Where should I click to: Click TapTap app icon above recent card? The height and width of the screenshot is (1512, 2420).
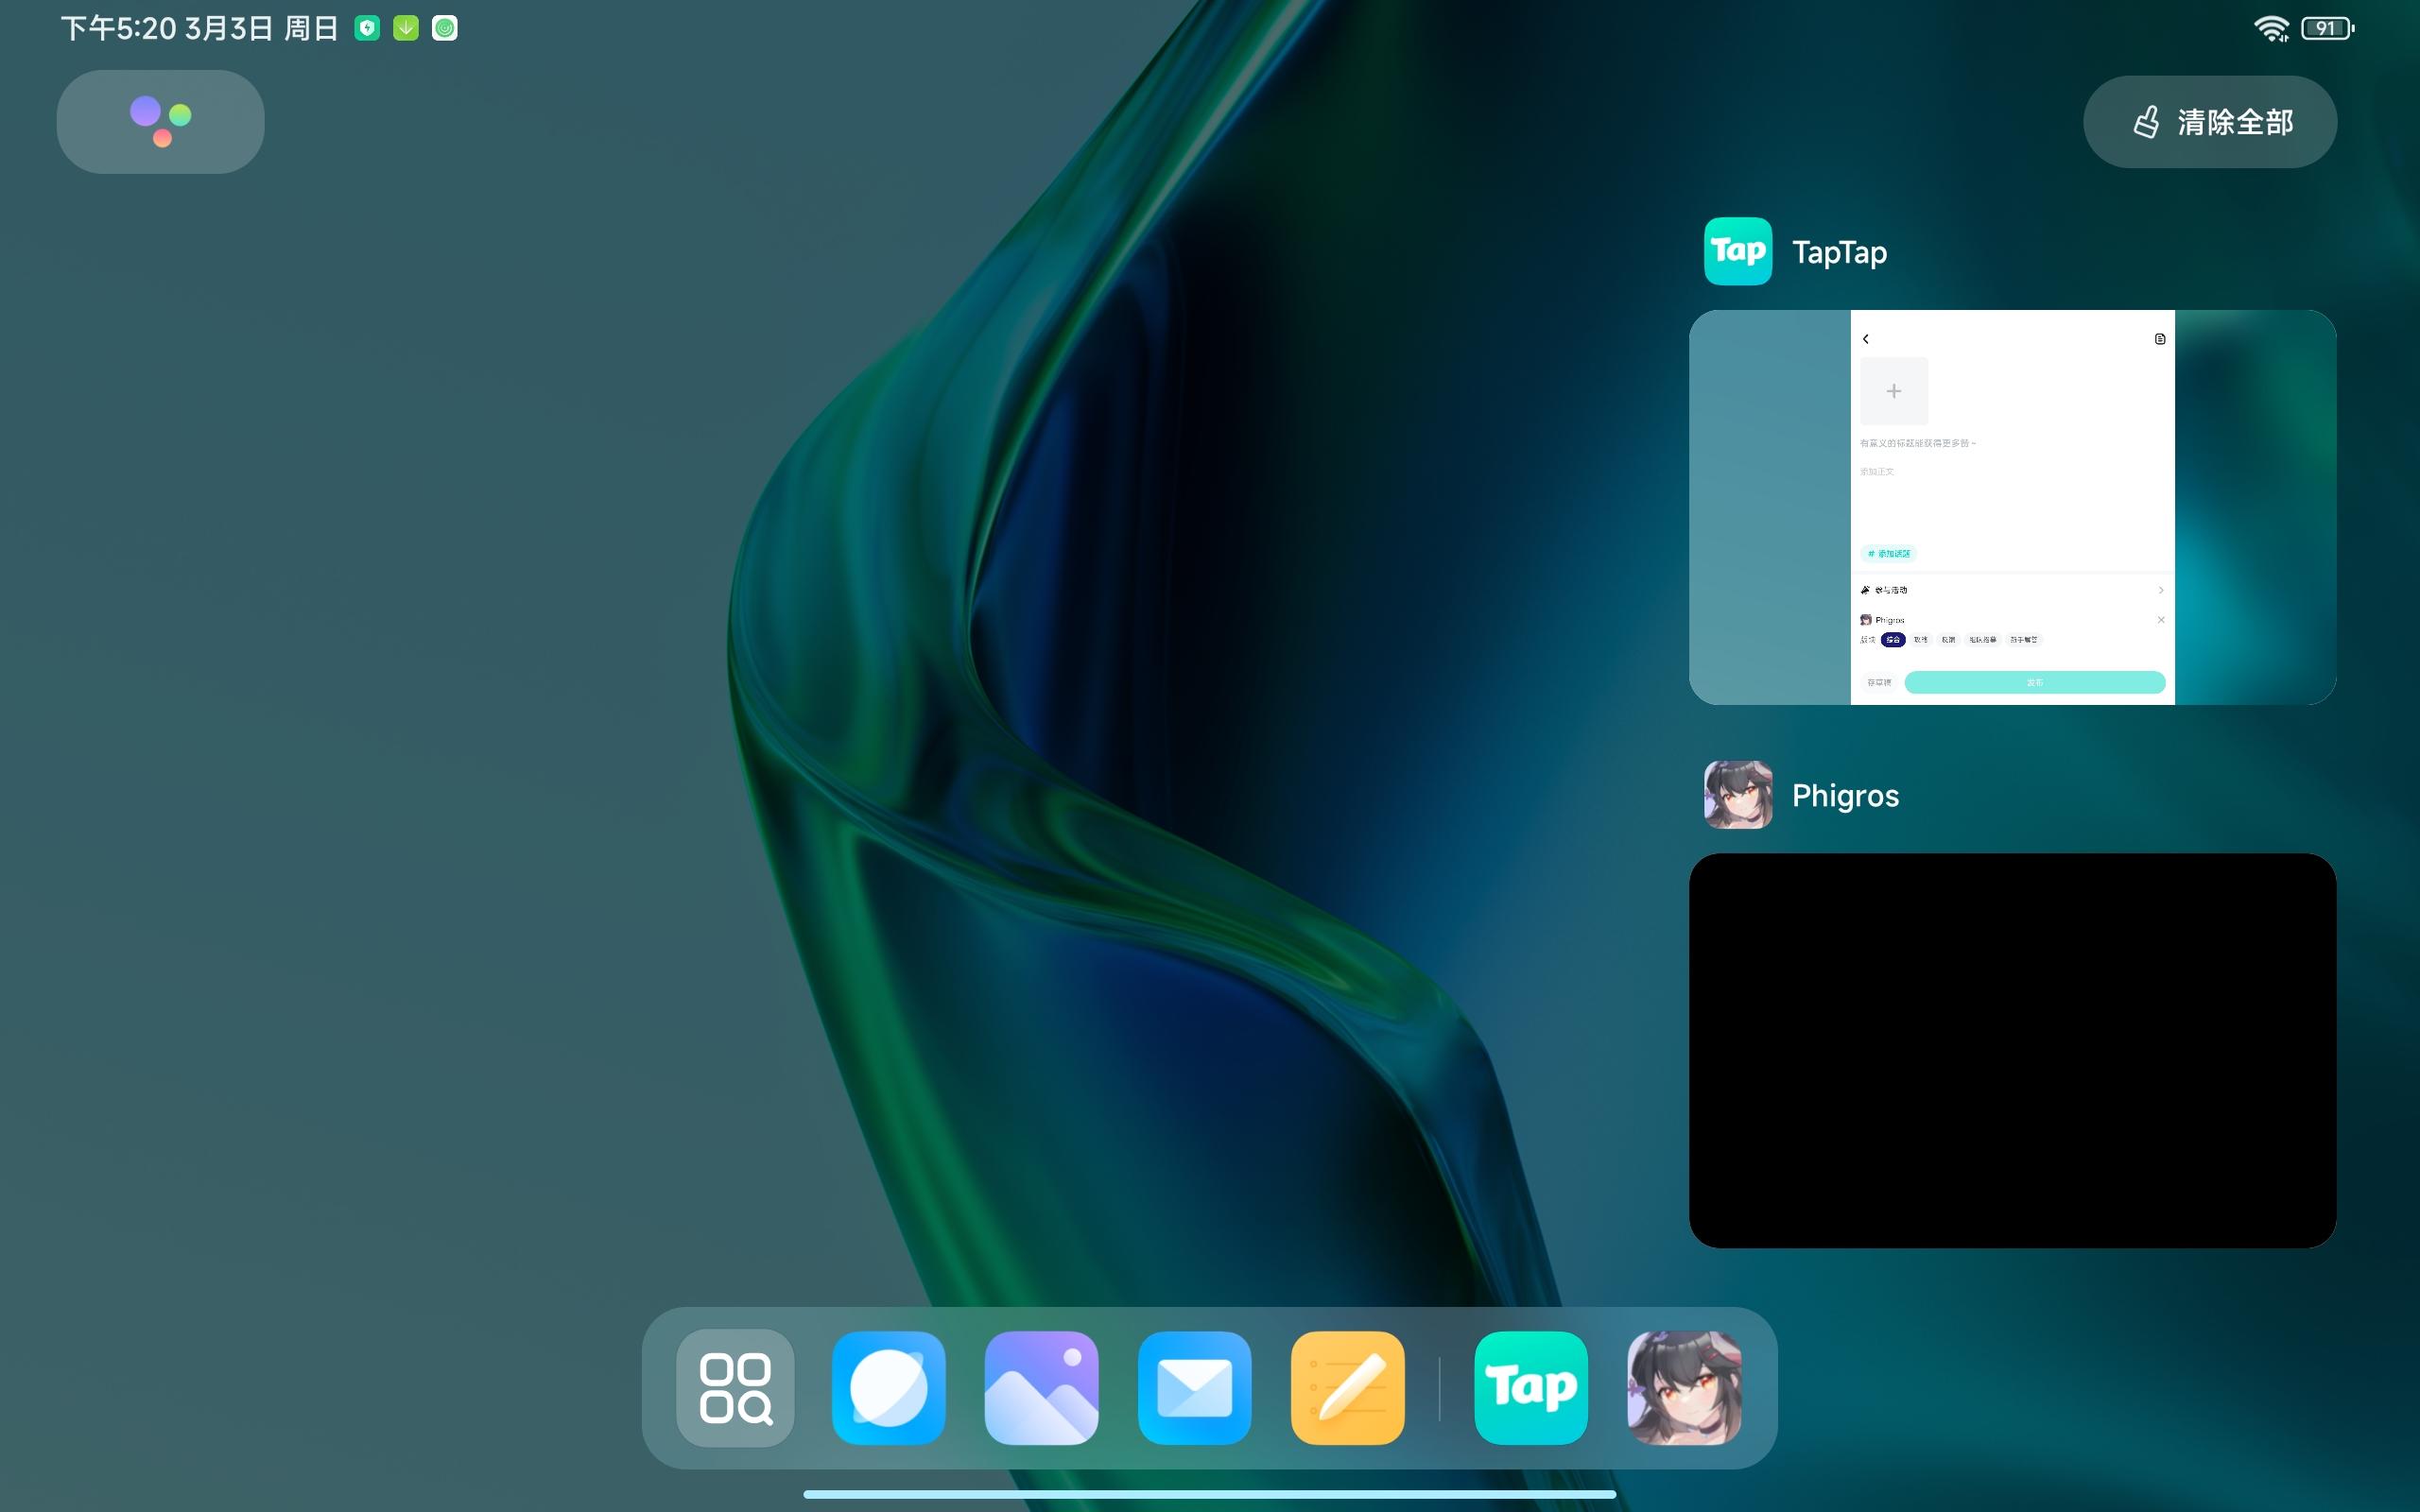click(x=1738, y=251)
